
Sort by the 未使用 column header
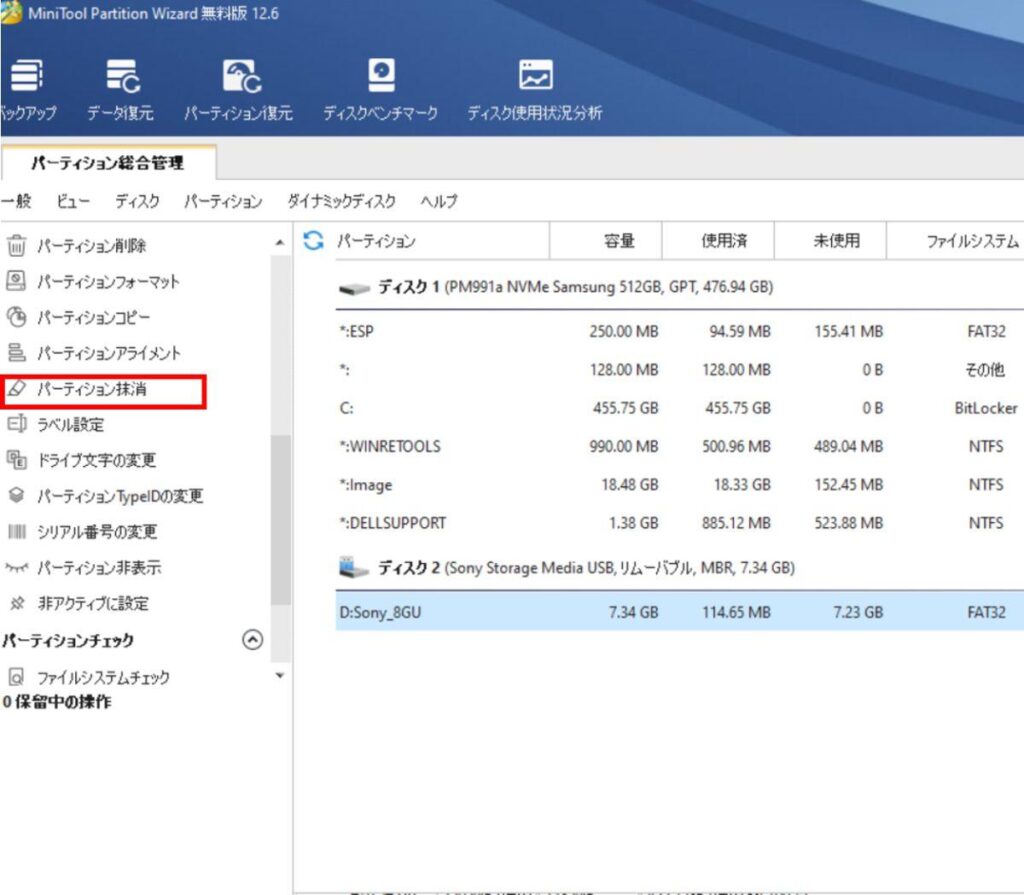pos(830,241)
